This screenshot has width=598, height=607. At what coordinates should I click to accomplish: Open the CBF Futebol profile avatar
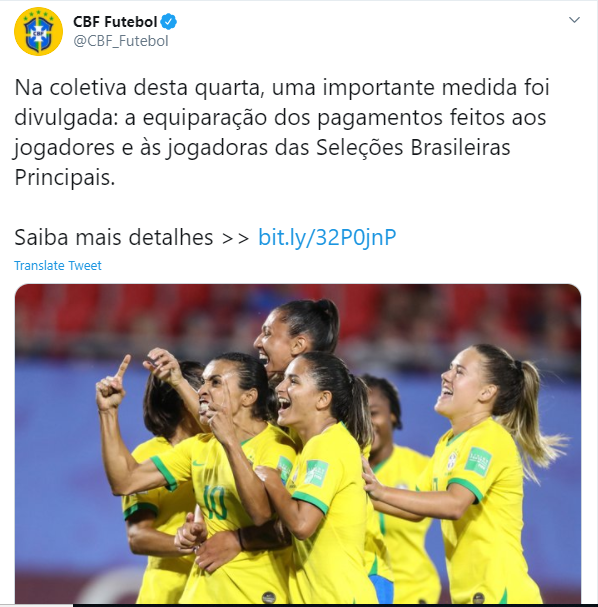[x=38, y=31]
